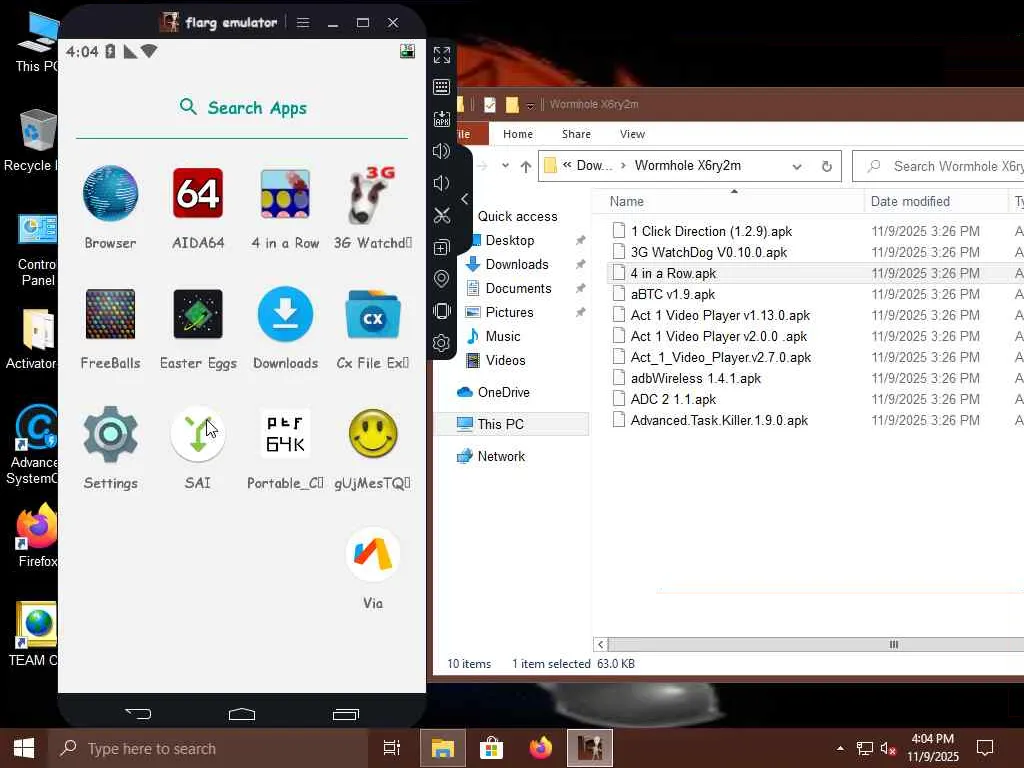Click the Search Wormhole search box
1024x768 pixels.
pos(940,167)
